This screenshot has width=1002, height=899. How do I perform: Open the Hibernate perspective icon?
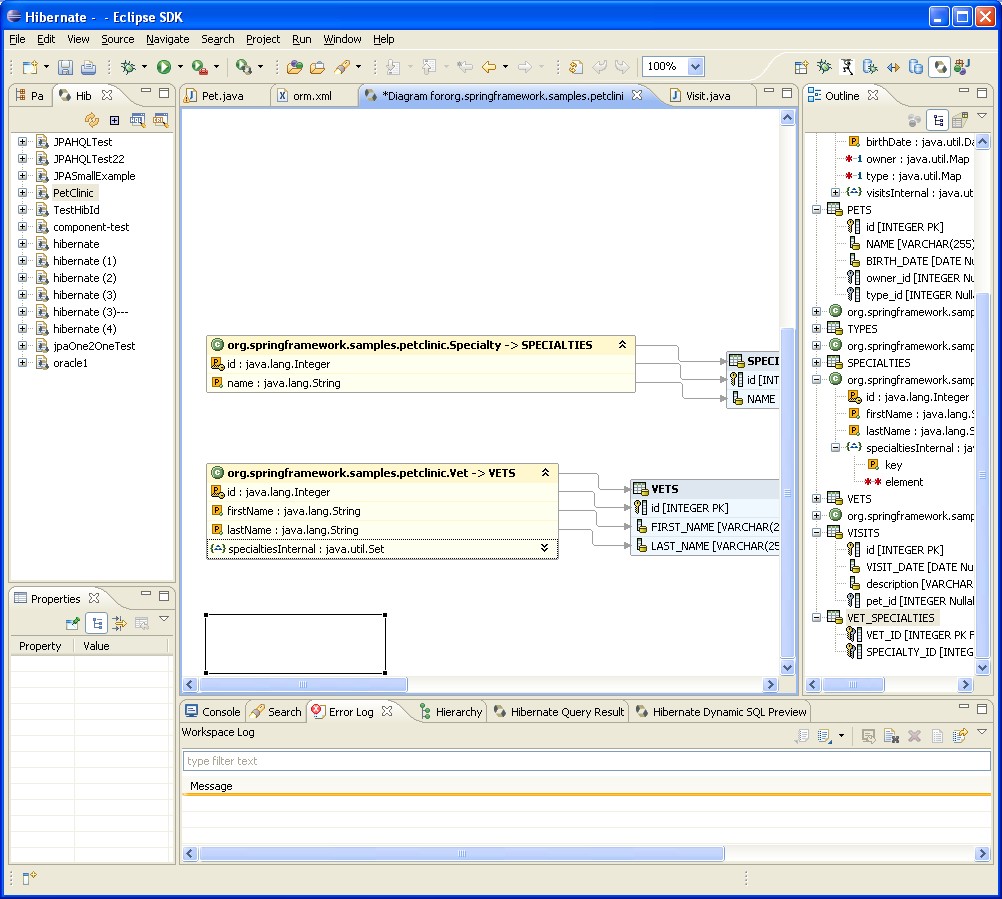[x=939, y=67]
